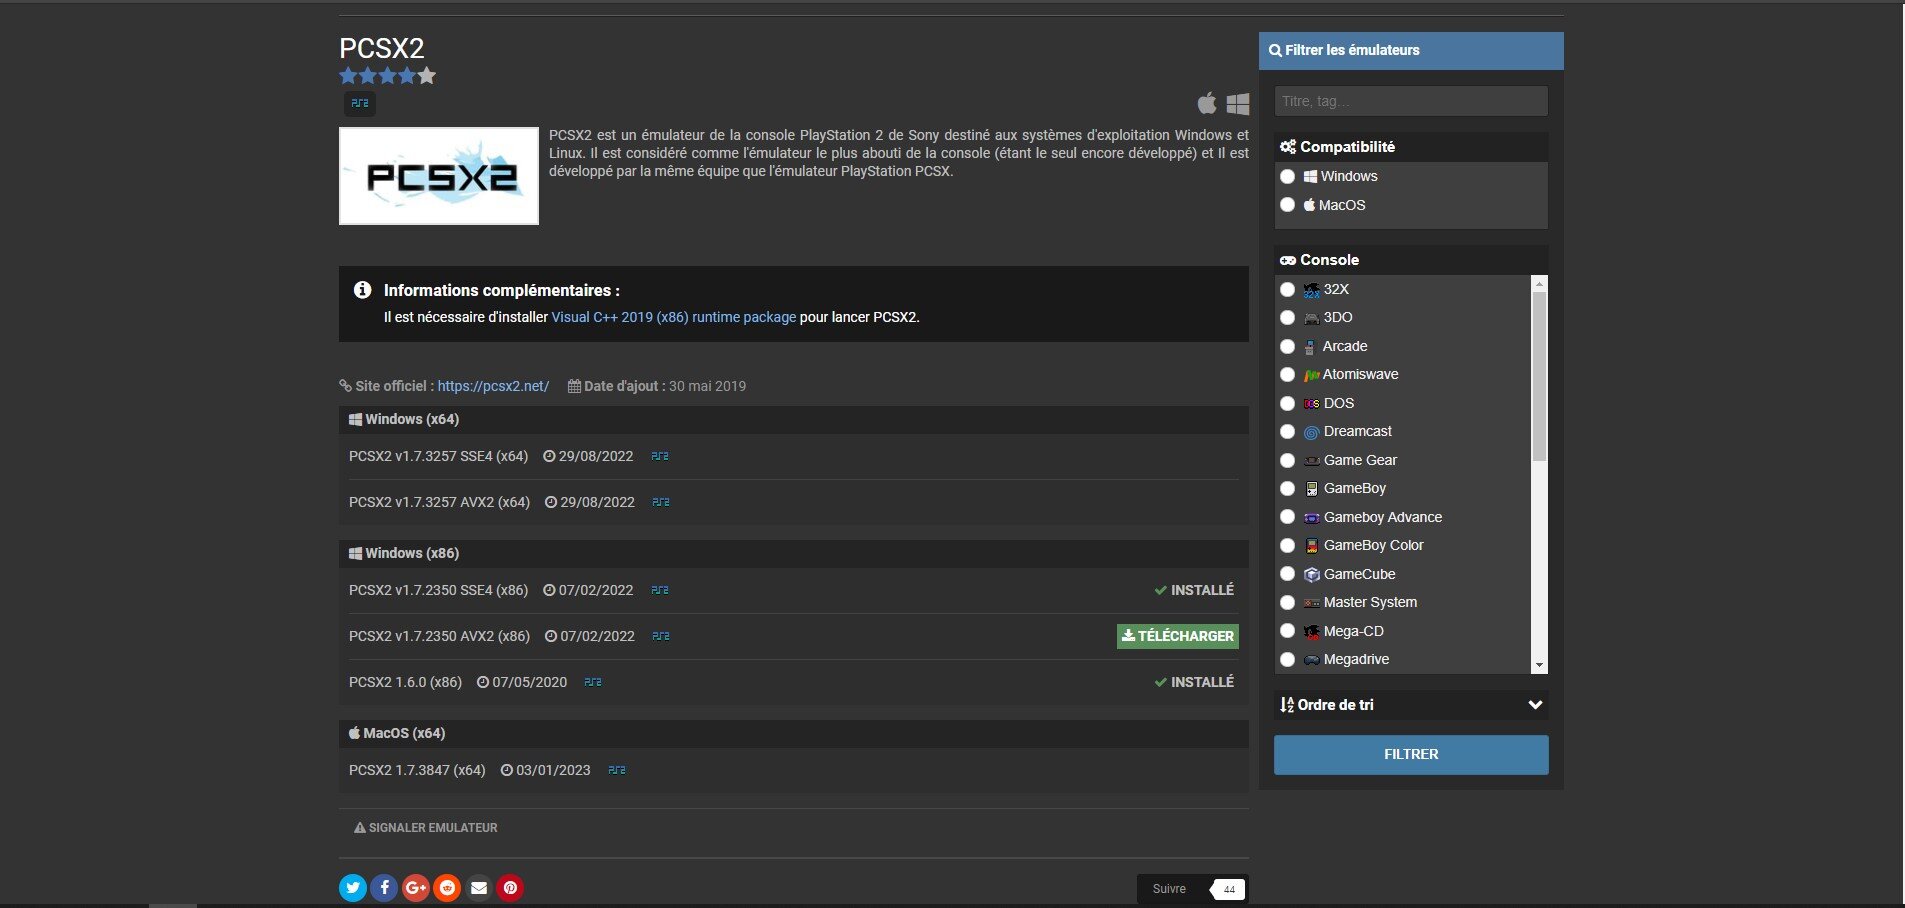The height and width of the screenshot is (908, 1905).
Task: Share the page on Google Plus
Action: pyautogui.click(x=416, y=888)
